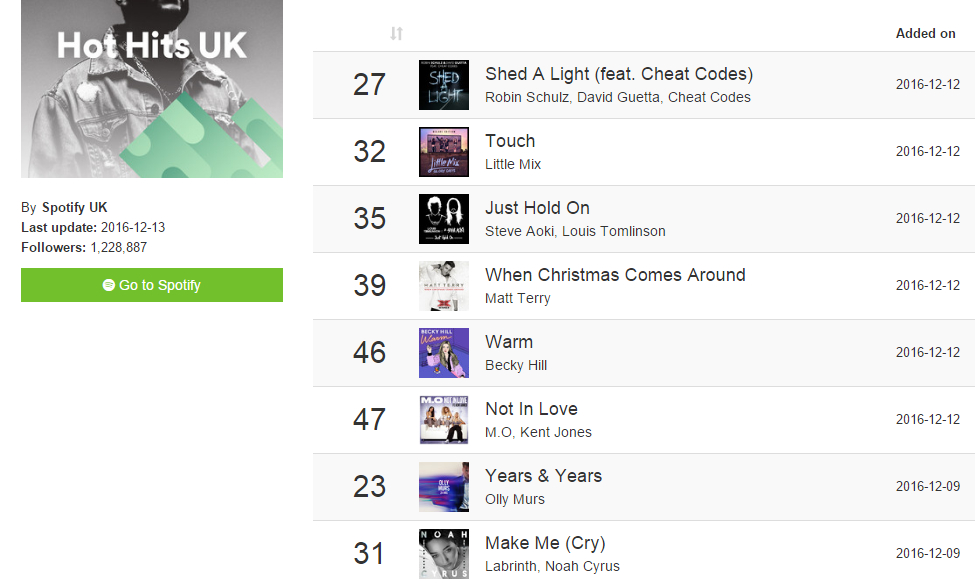975x583 pixels.
Task: Select the Matt Terry artist name
Action: [517, 298]
